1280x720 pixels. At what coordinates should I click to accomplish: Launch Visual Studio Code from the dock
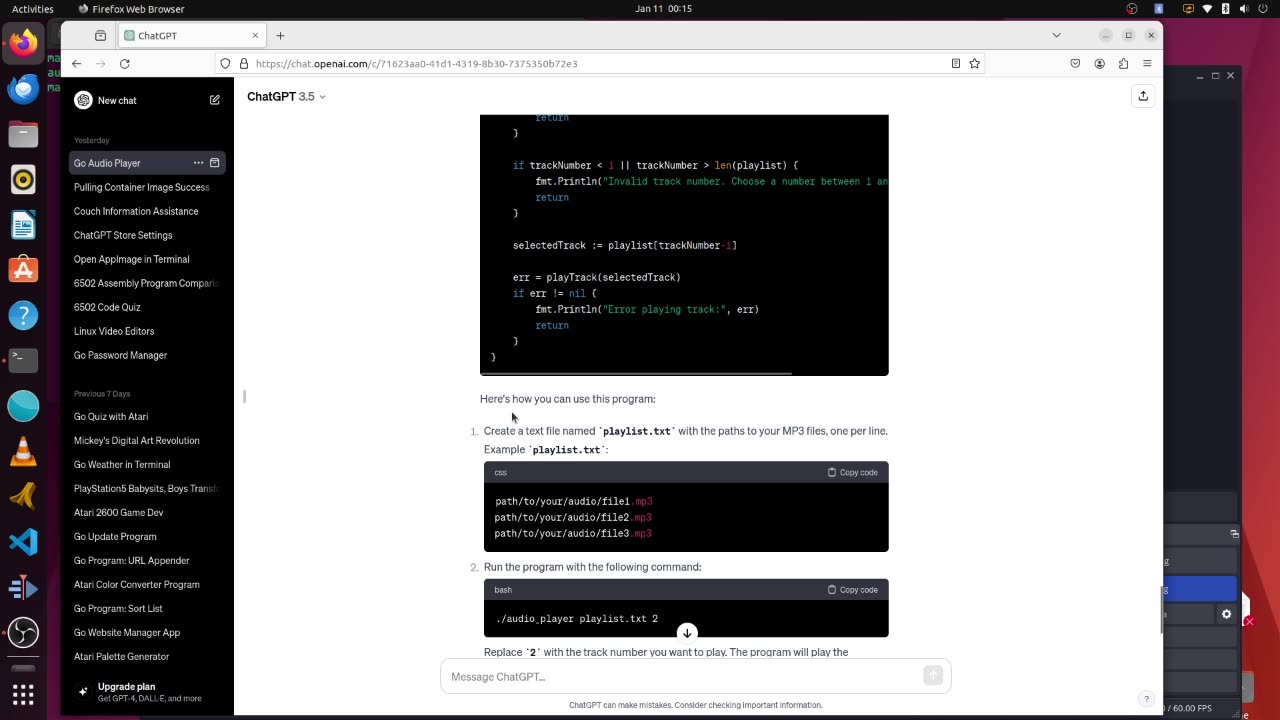pyautogui.click(x=23, y=542)
